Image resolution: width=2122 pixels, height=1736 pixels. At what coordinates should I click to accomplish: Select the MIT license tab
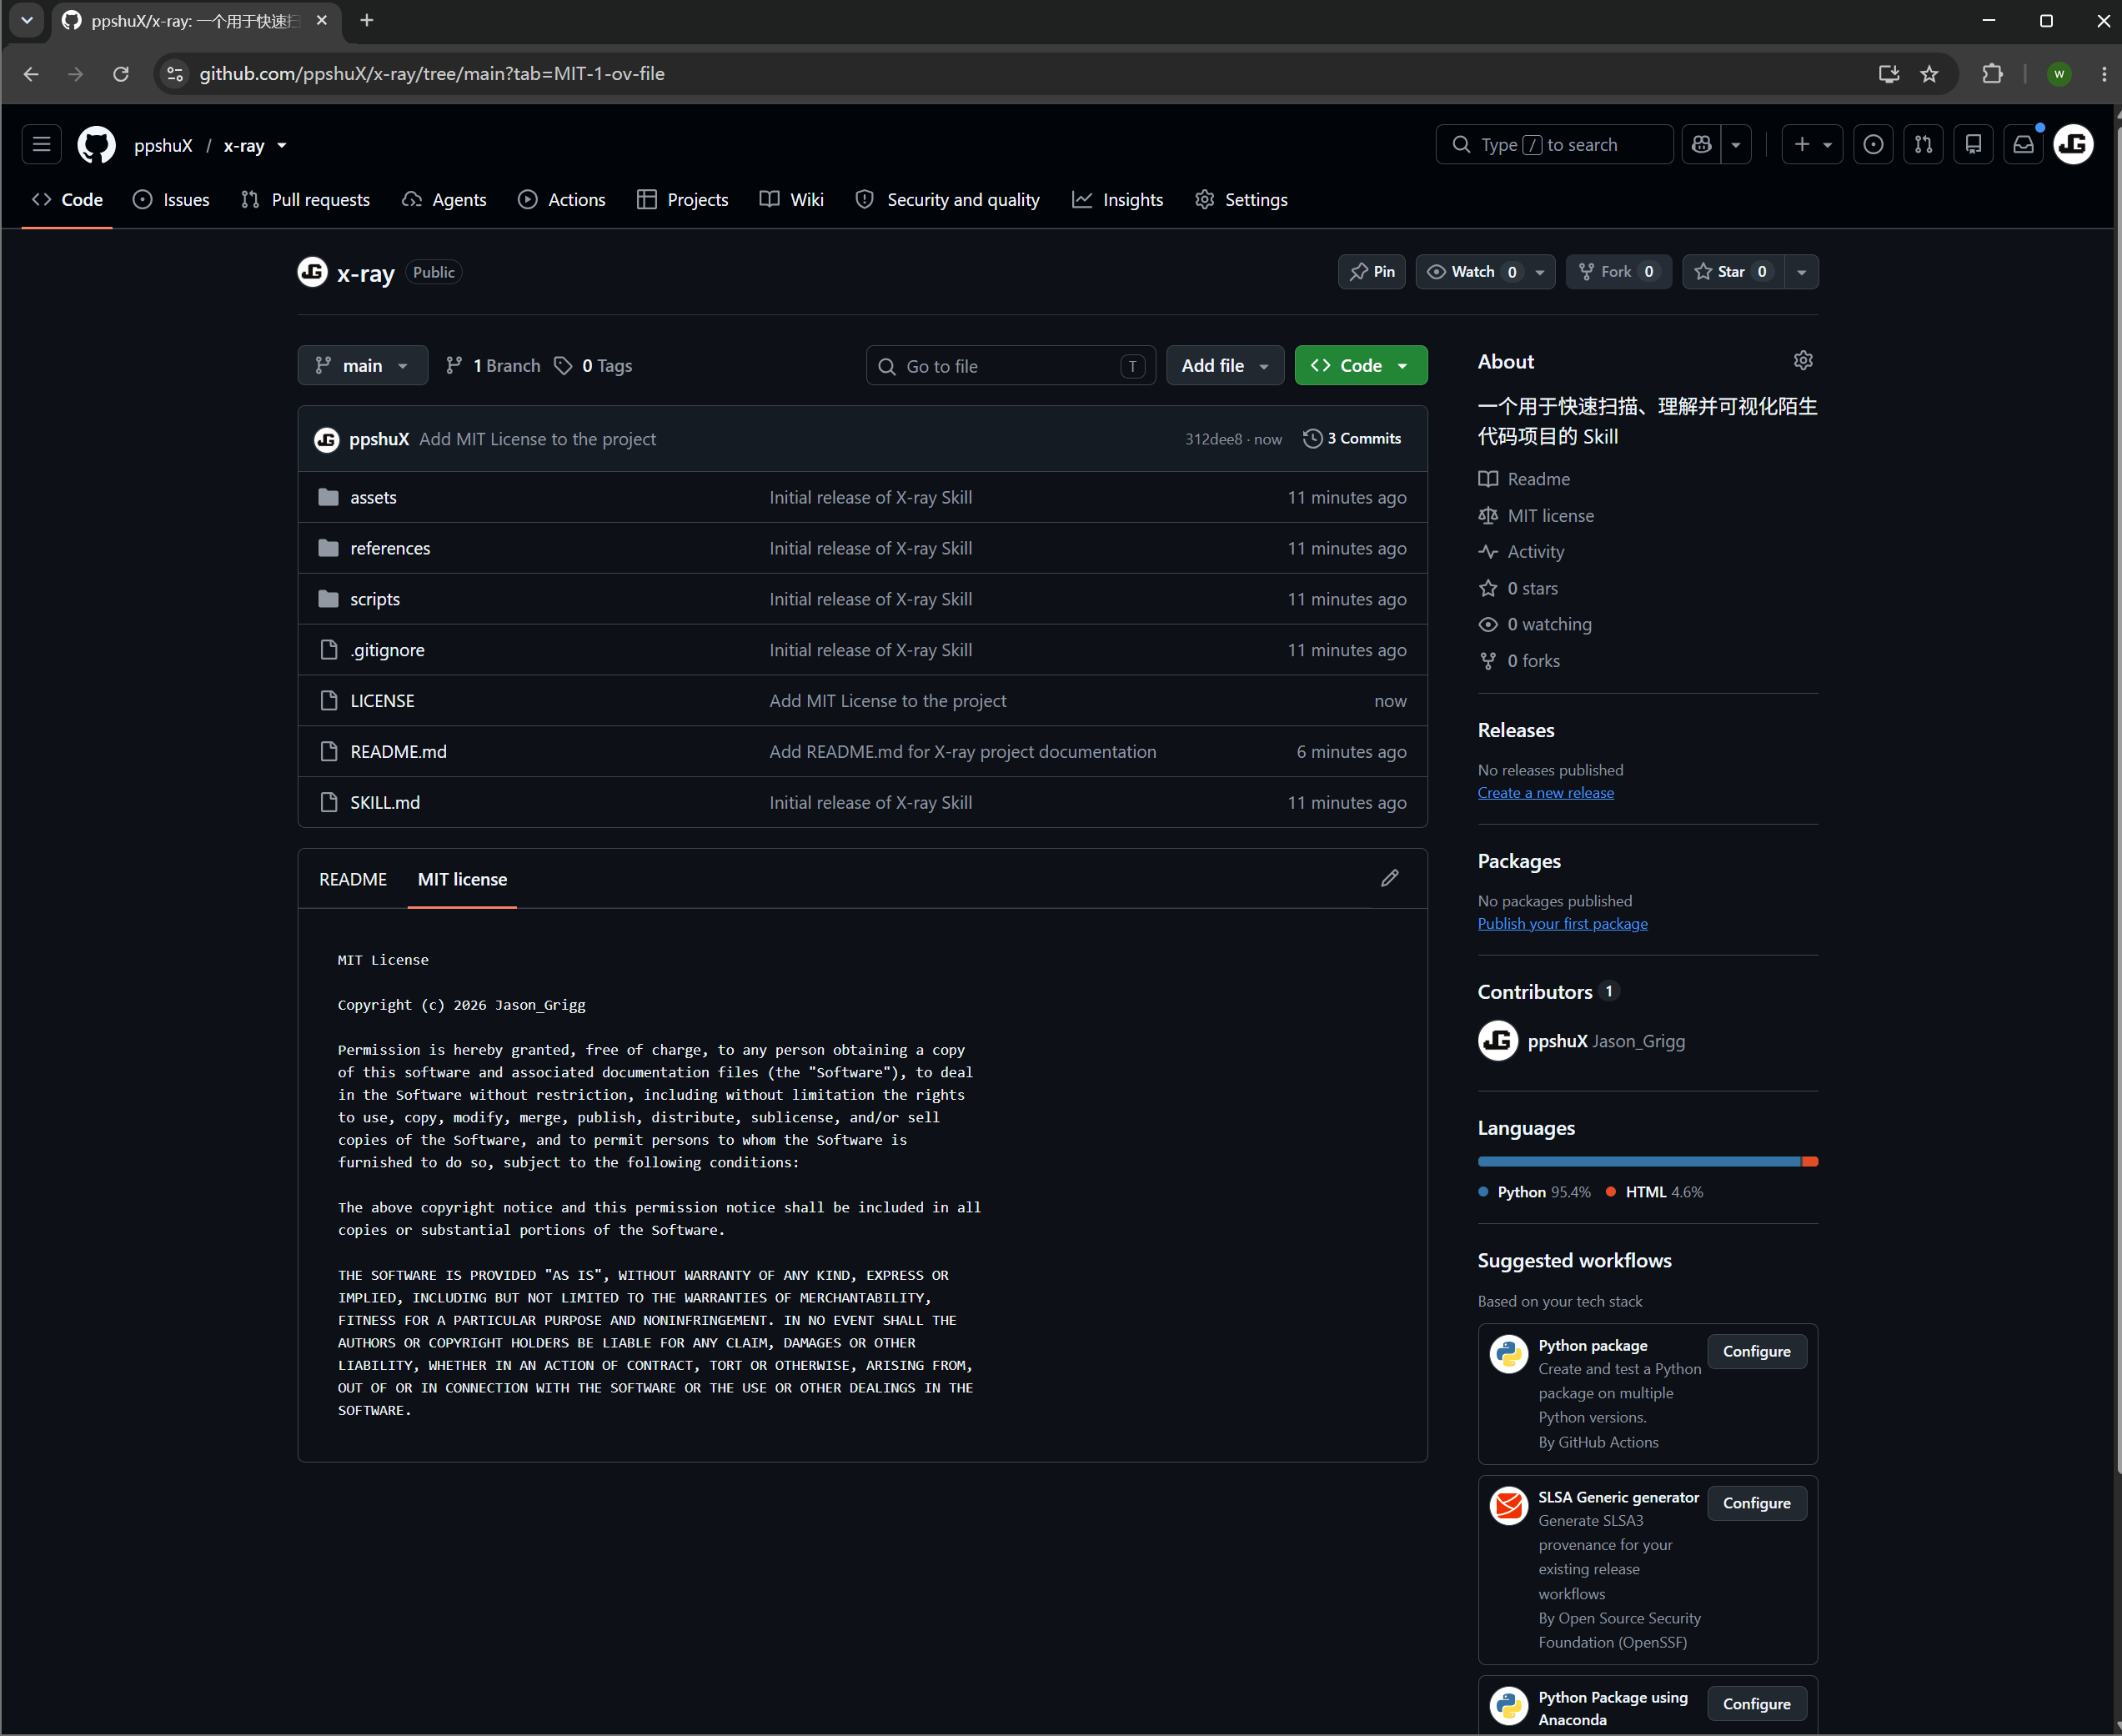pyautogui.click(x=462, y=880)
